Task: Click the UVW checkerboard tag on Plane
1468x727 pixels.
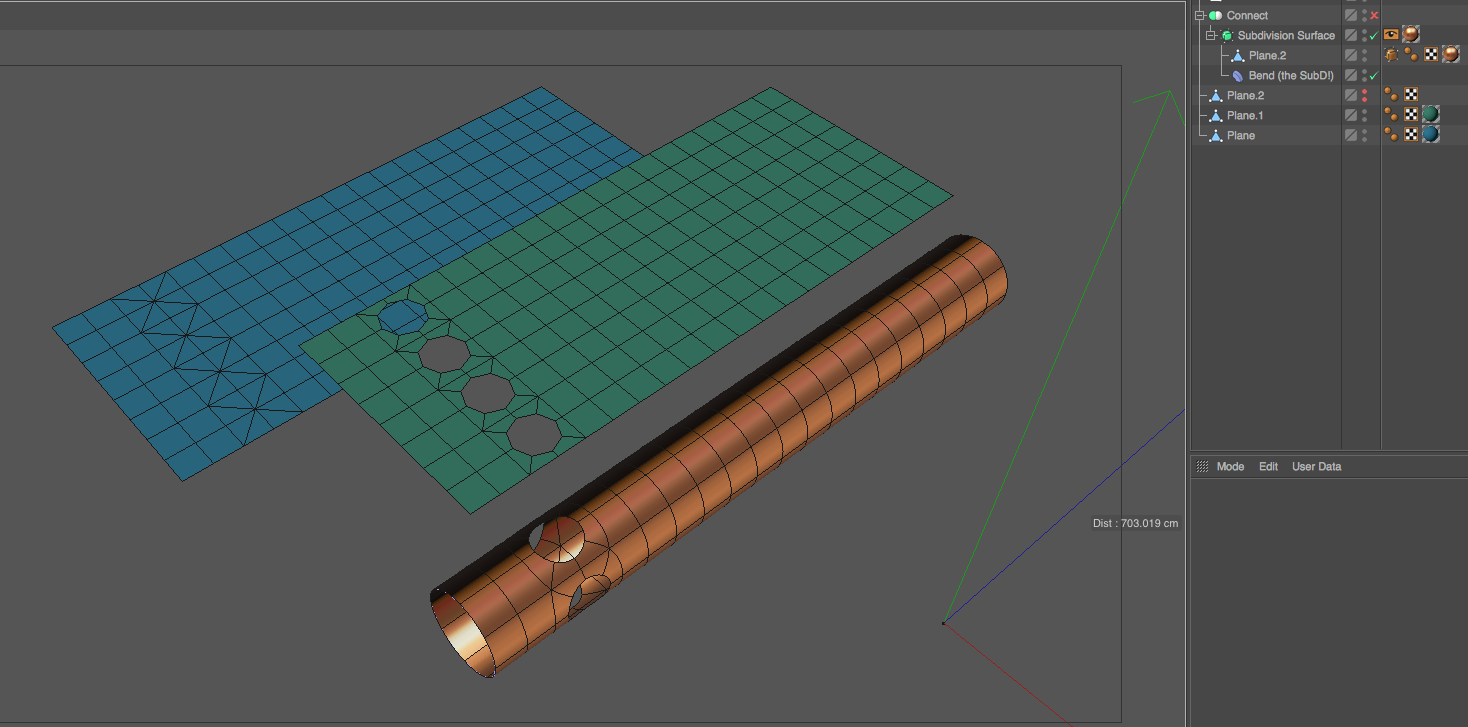Action: click(x=1411, y=135)
